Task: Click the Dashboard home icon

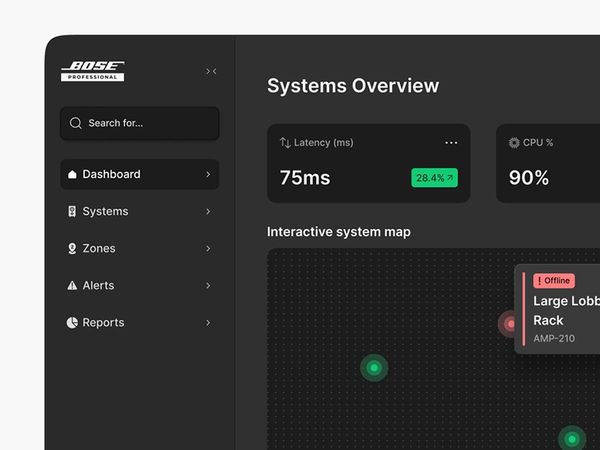Action: (72, 174)
